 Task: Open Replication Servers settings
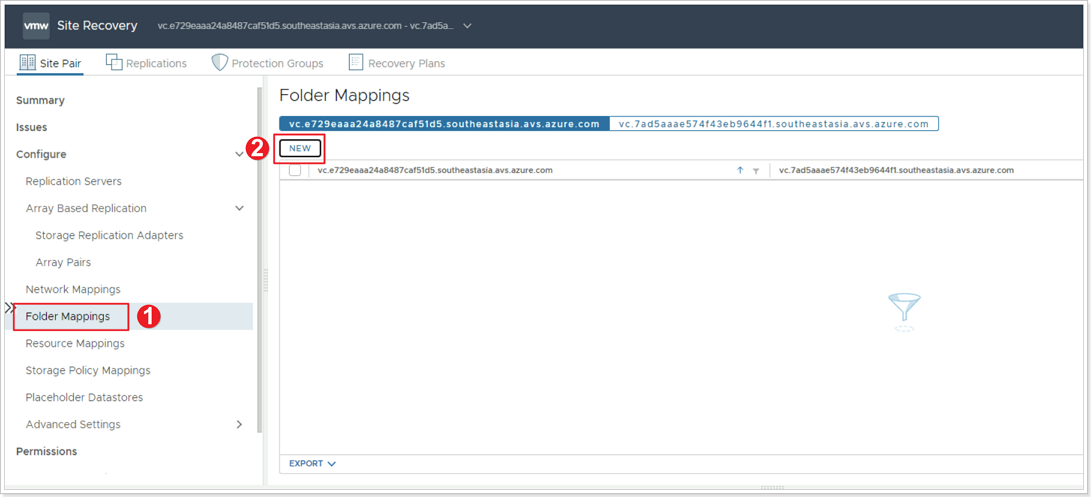click(74, 181)
